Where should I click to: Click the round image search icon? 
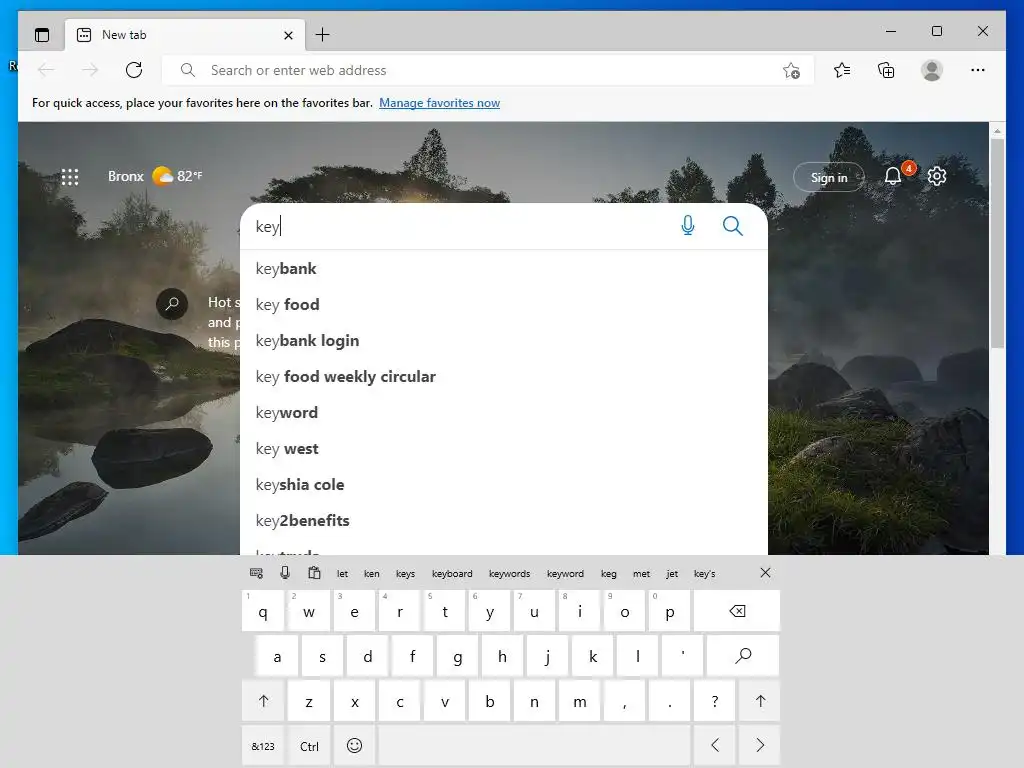click(172, 304)
